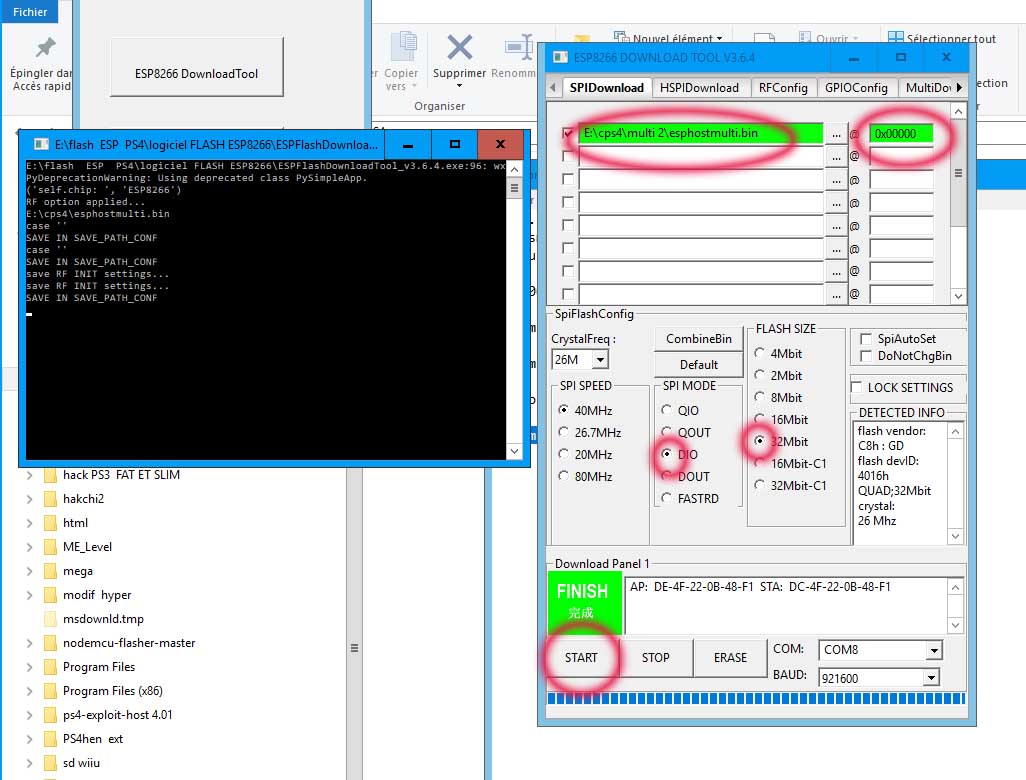
Task: Click the Program Files (x86) folder icon
Action: (x=50, y=691)
